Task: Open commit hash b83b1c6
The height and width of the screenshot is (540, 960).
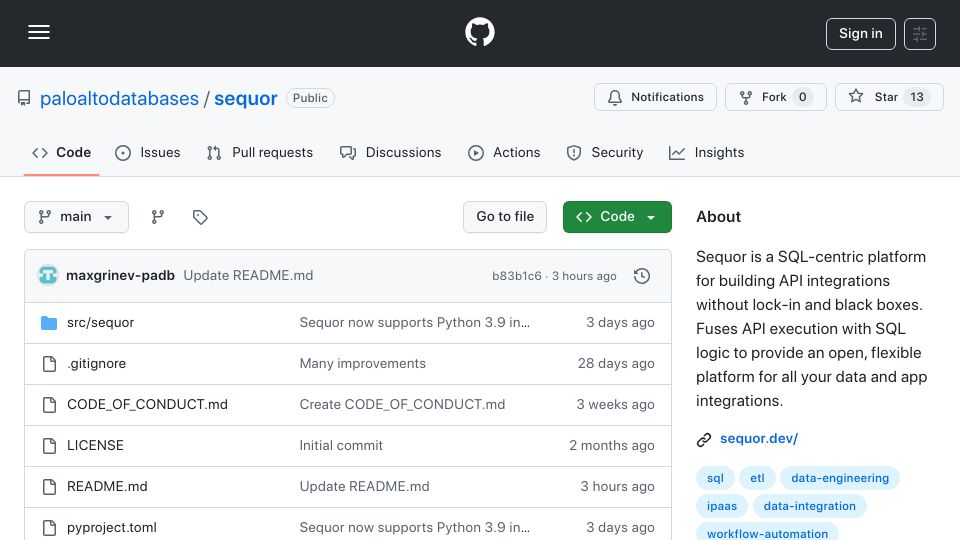Action: (x=517, y=276)
